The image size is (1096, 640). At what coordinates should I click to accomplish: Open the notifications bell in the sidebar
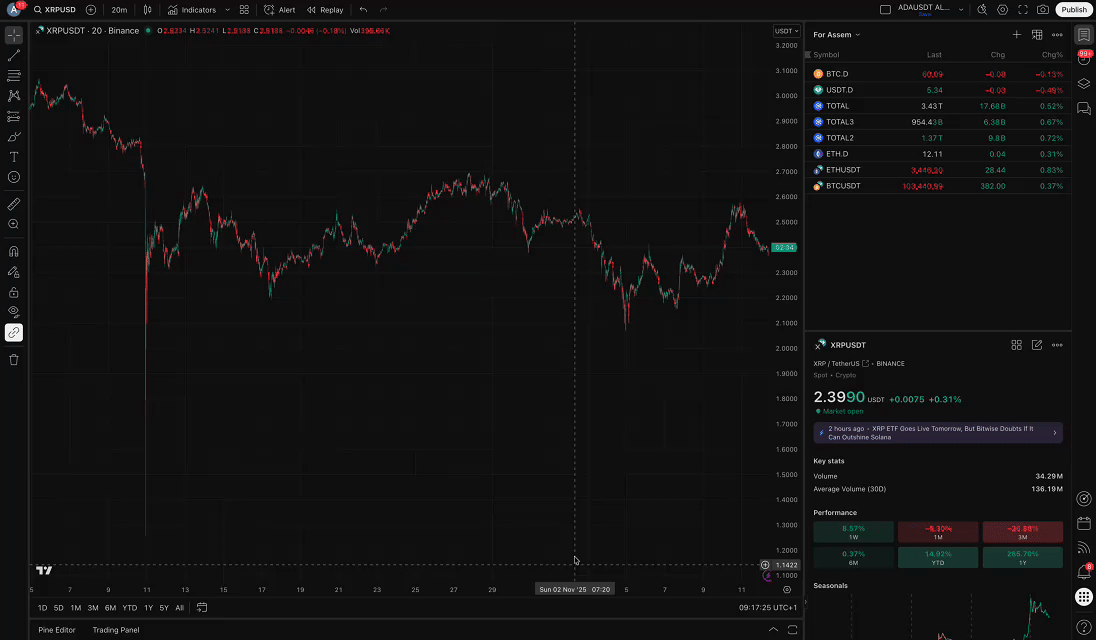click(1084, 60)
